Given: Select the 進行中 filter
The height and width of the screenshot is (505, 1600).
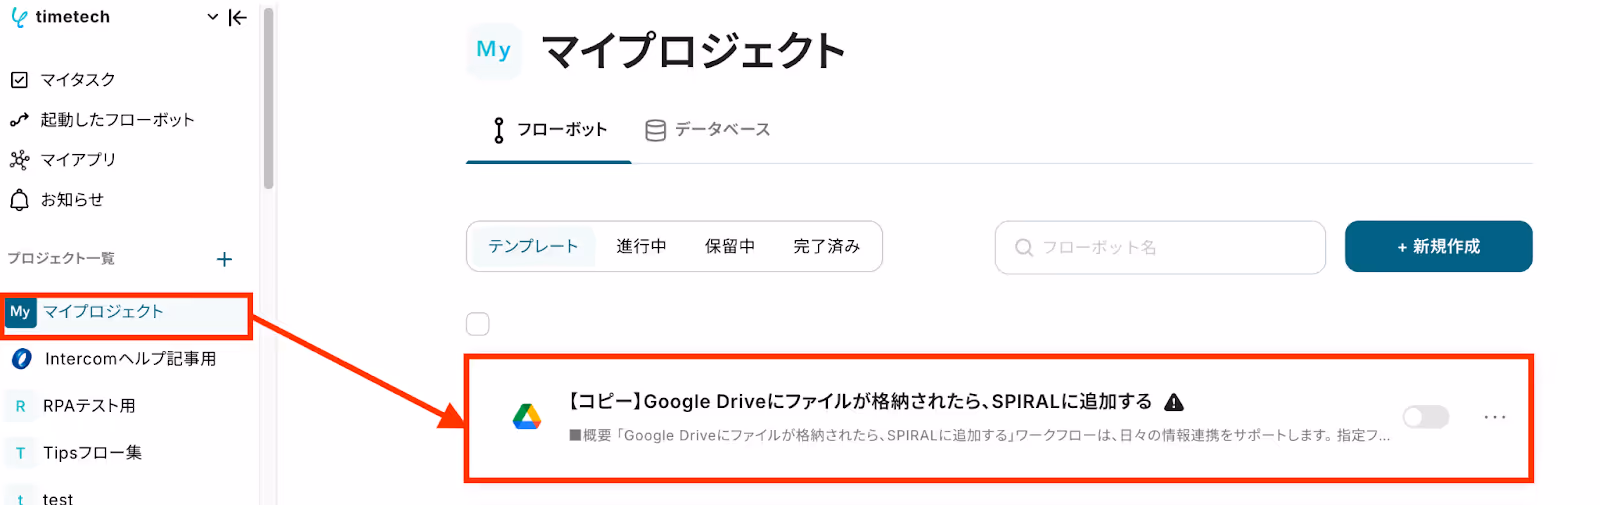Looking at the screenshot, I should (641, 246).
